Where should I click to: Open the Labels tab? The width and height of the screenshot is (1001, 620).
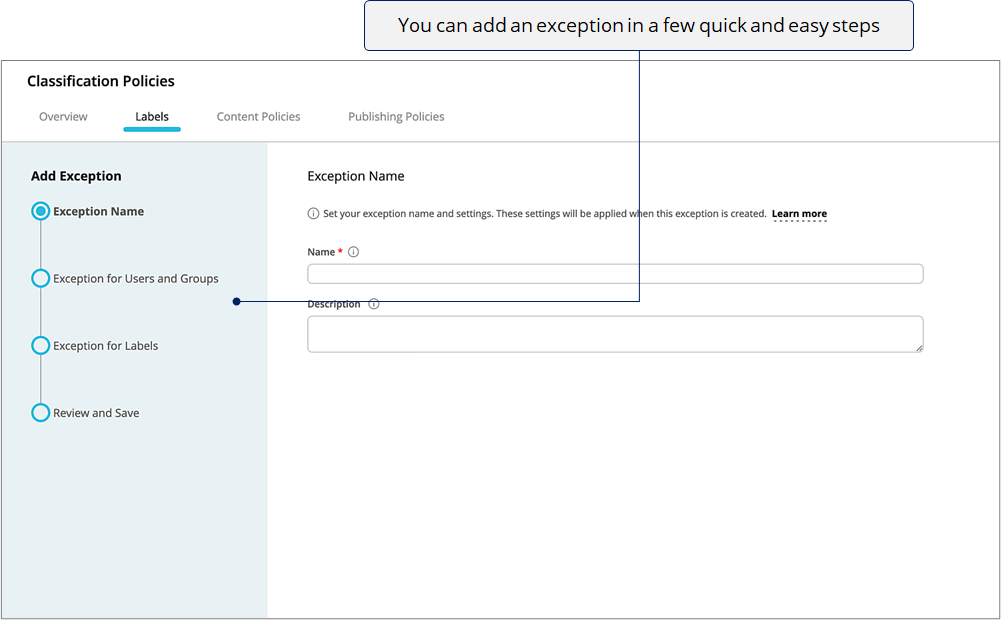tap(152, 116)
